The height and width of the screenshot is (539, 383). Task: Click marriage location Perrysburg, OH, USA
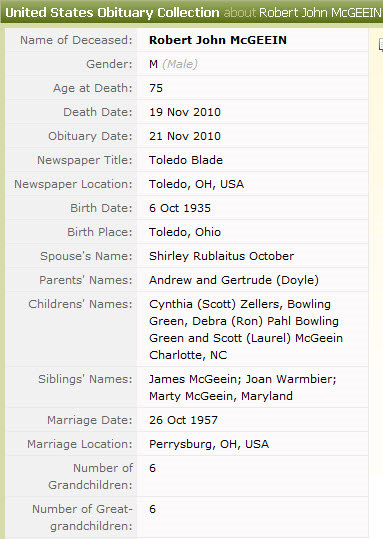point(209,444)
